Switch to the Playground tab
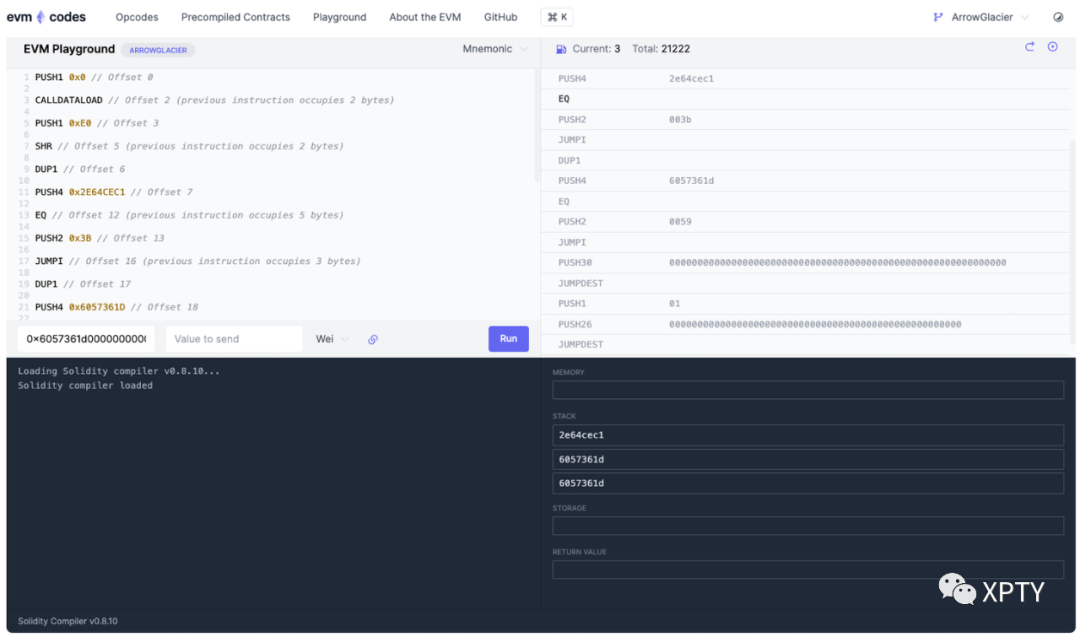Image resolution: width=1080 pixels, height=637 pixels. click(x=339, y=17)
